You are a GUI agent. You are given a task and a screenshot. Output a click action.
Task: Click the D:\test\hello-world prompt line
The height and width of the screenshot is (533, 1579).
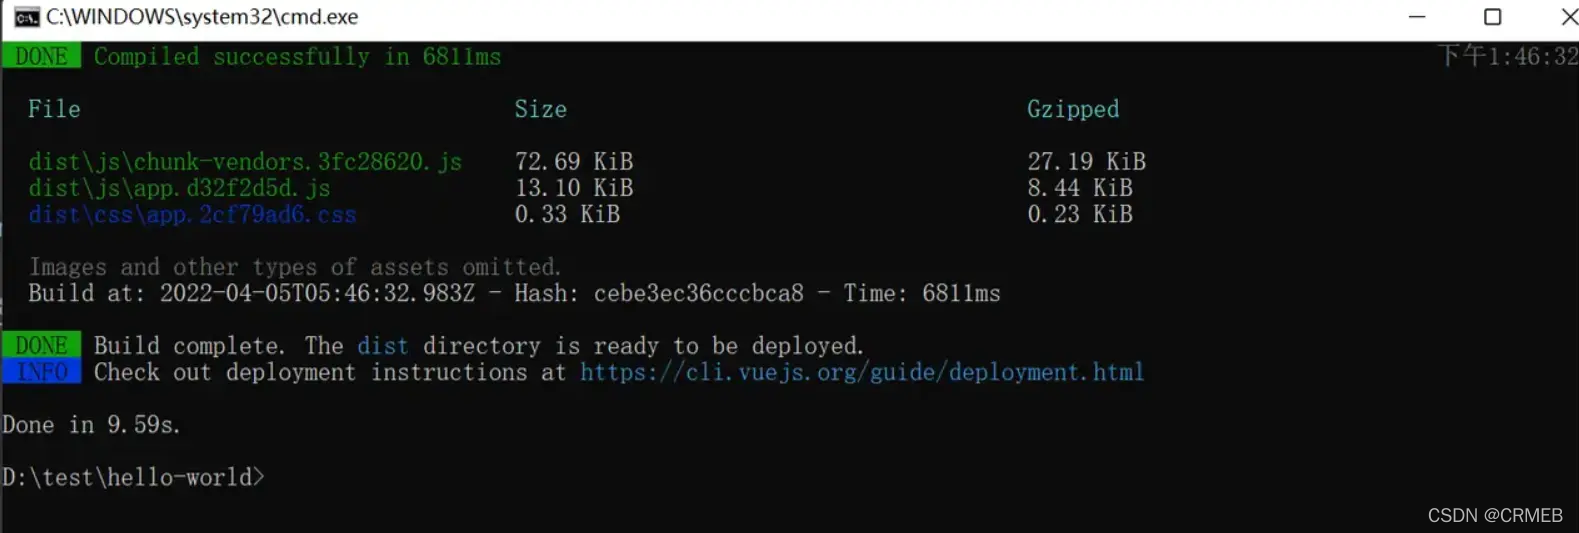(133, 477)
